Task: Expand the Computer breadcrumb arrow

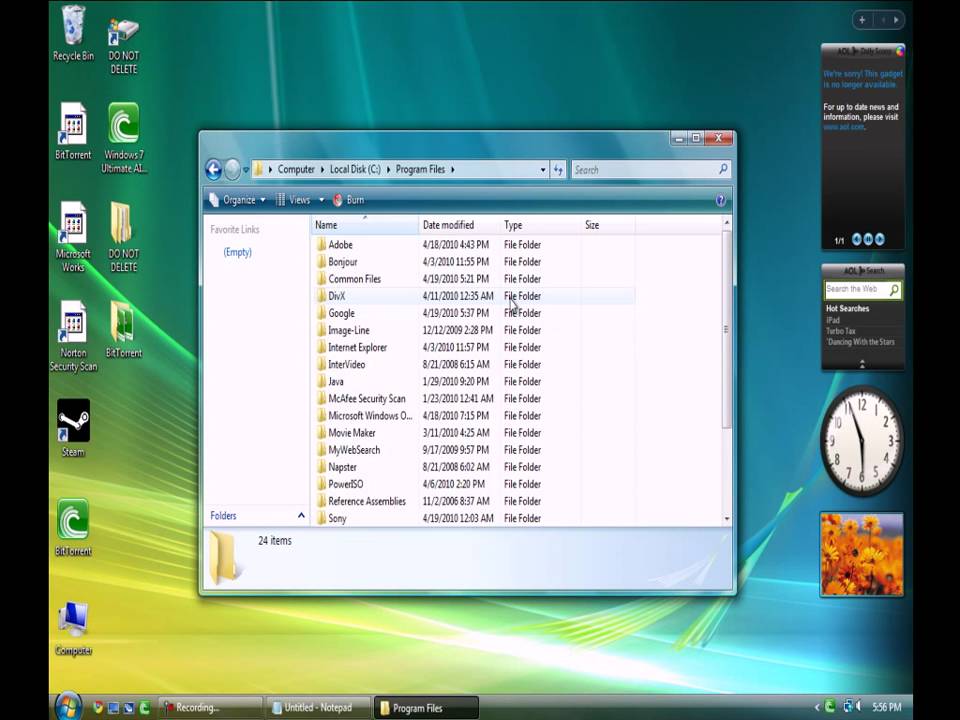Action: tap(323, 170)
